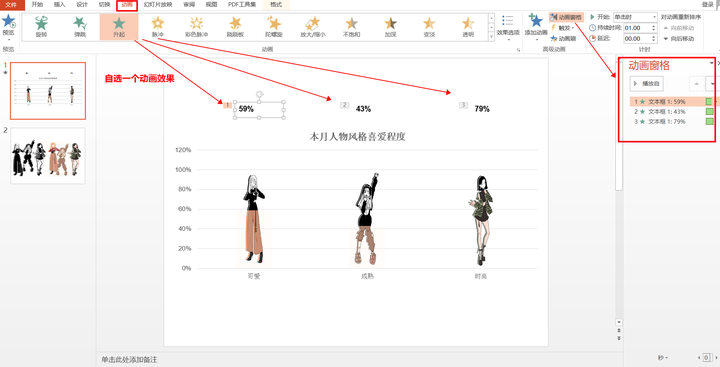Click the 动画刷 animation painter
The image size is (720, 367).
(564, 39)
